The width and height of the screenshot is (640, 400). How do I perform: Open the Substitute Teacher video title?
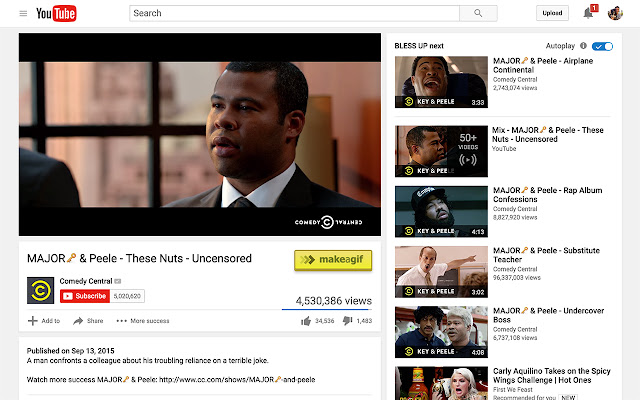(546, 255)
